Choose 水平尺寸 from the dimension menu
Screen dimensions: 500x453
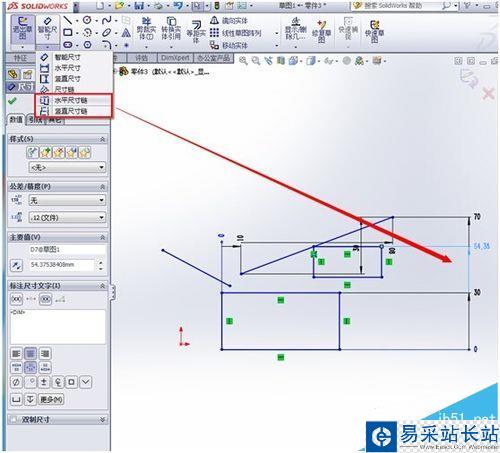[x=68, y=68]
